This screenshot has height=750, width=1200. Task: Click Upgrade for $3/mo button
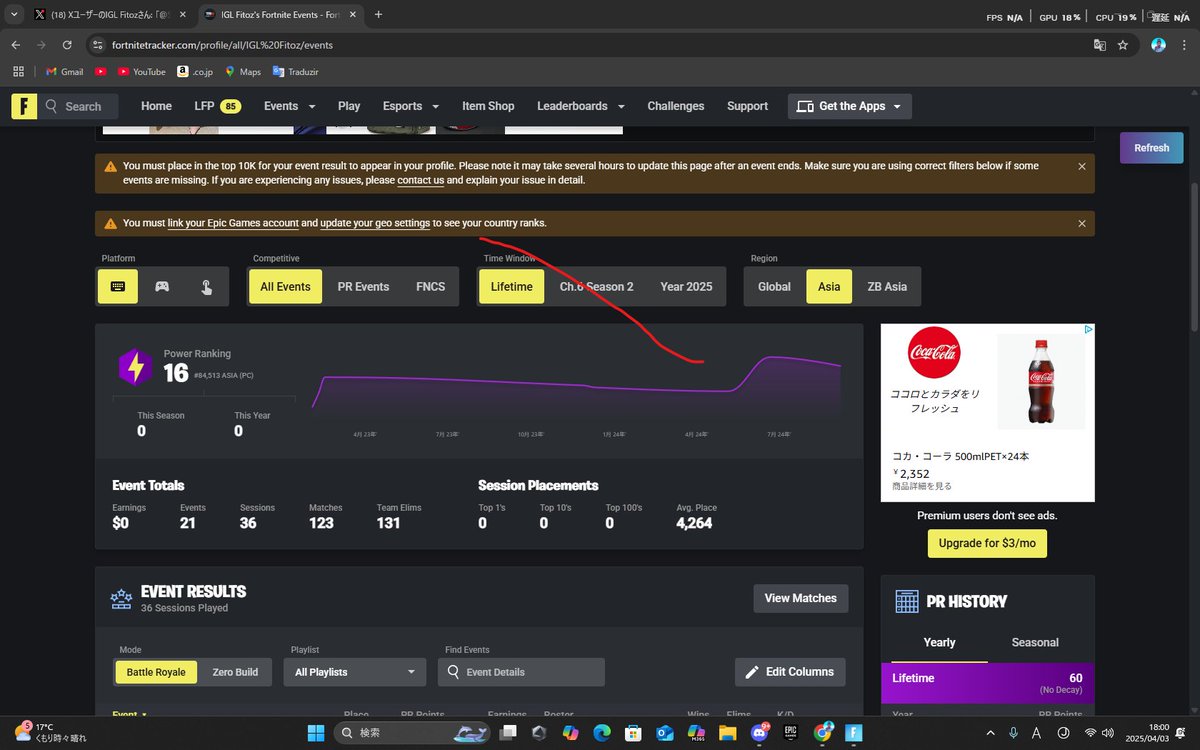click(987, 543)
